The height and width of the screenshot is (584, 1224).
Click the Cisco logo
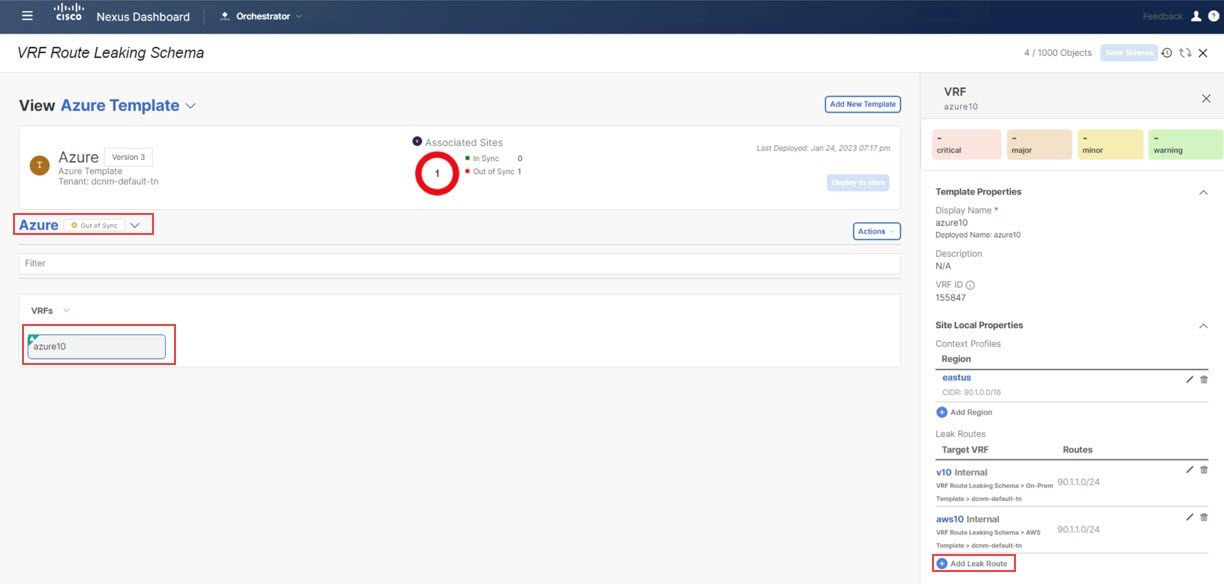(x=68, y=15)
